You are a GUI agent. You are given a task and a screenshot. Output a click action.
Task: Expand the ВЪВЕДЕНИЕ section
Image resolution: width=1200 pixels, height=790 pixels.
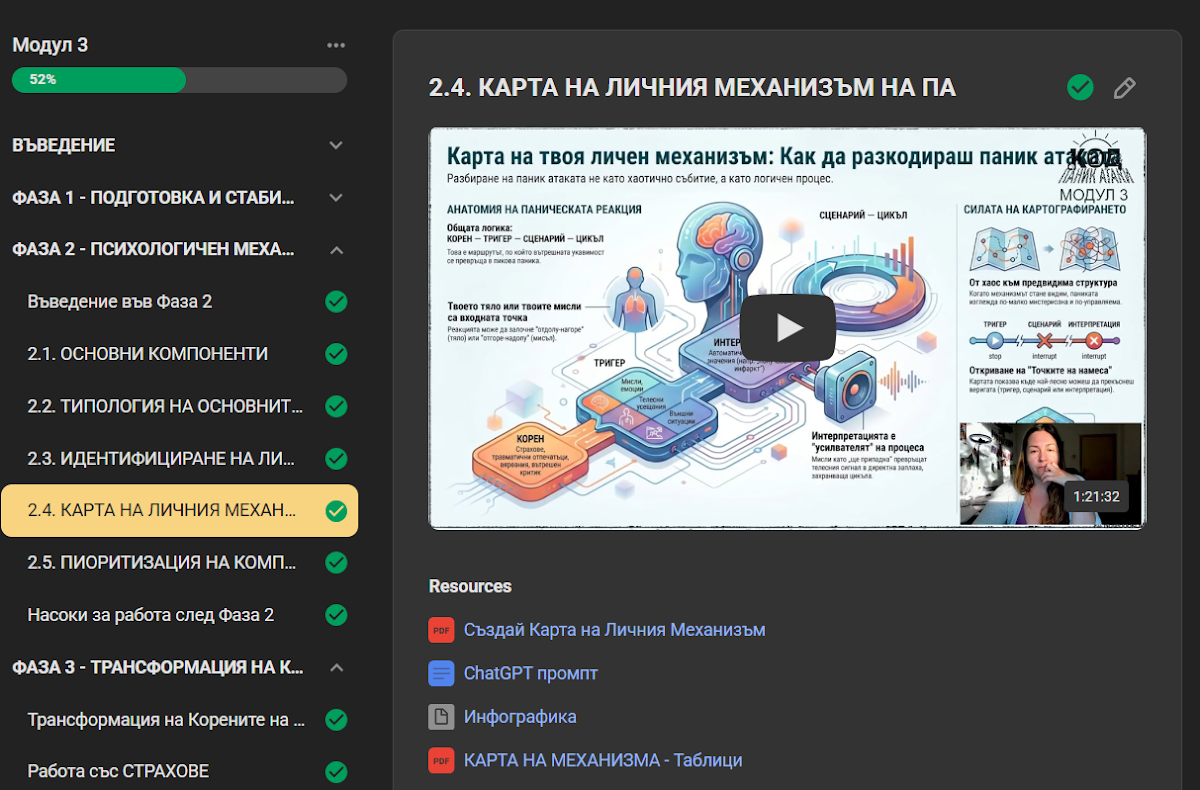336,145
